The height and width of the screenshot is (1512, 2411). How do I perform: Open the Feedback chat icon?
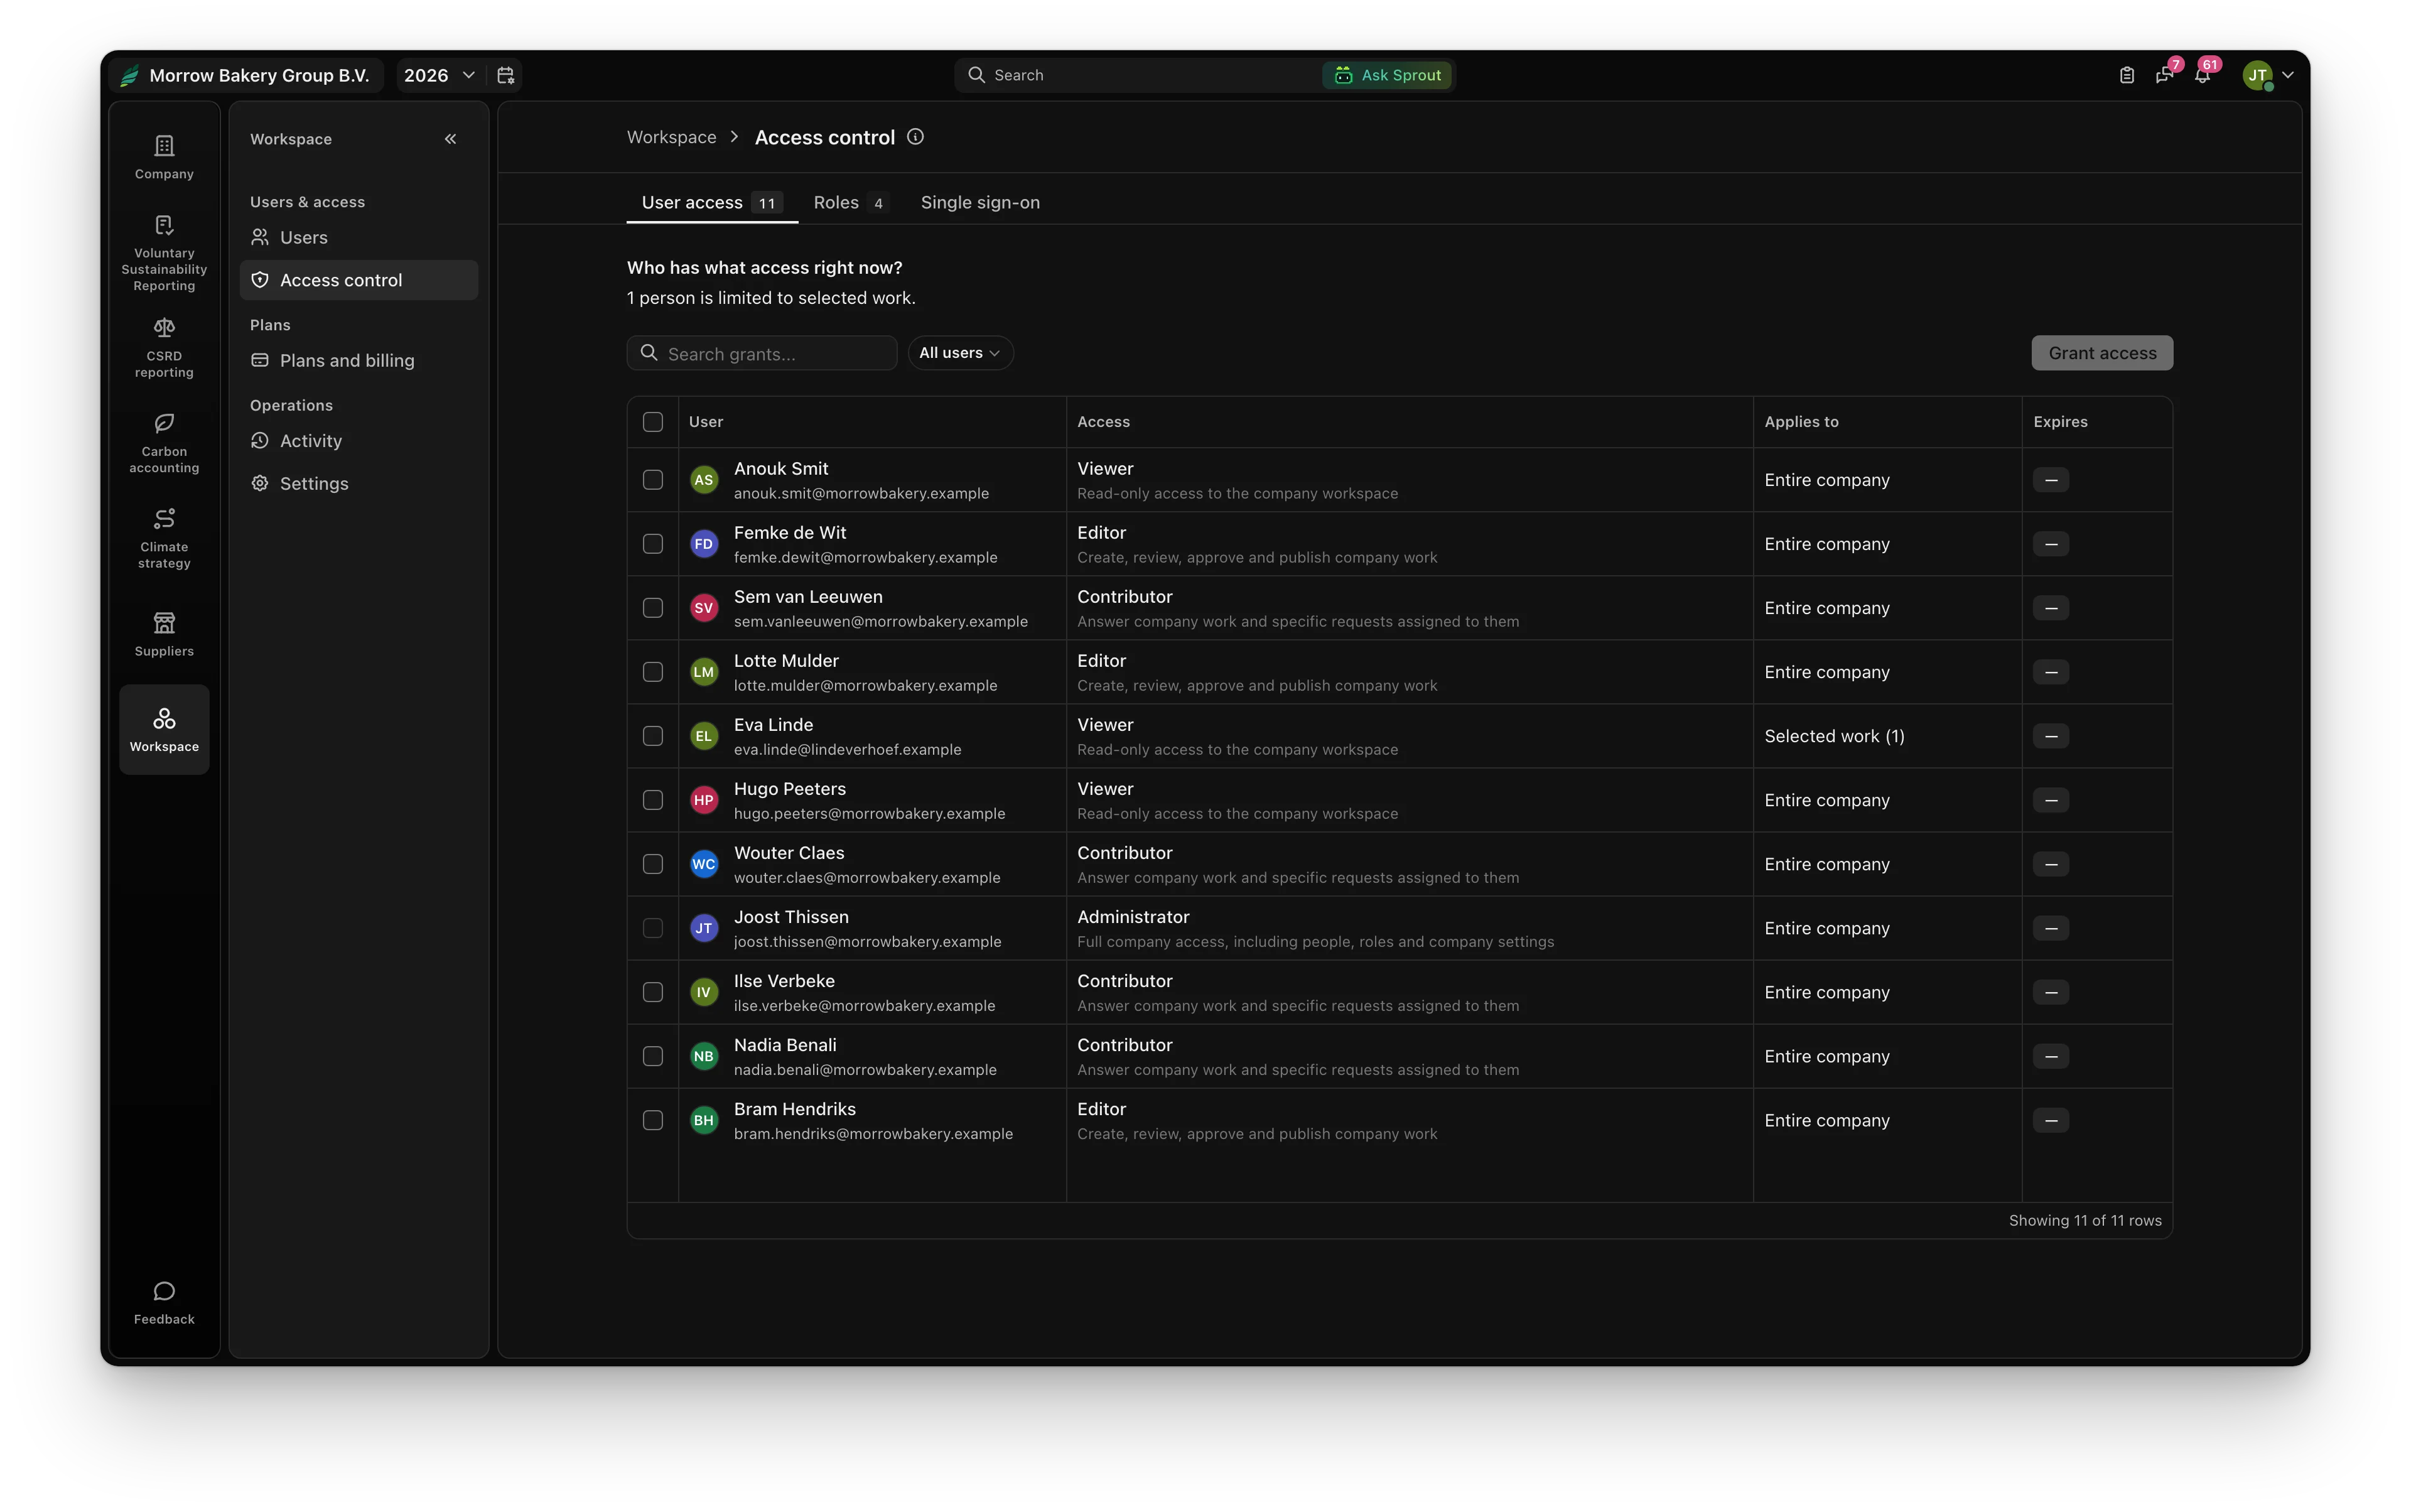click(164, 1303)
